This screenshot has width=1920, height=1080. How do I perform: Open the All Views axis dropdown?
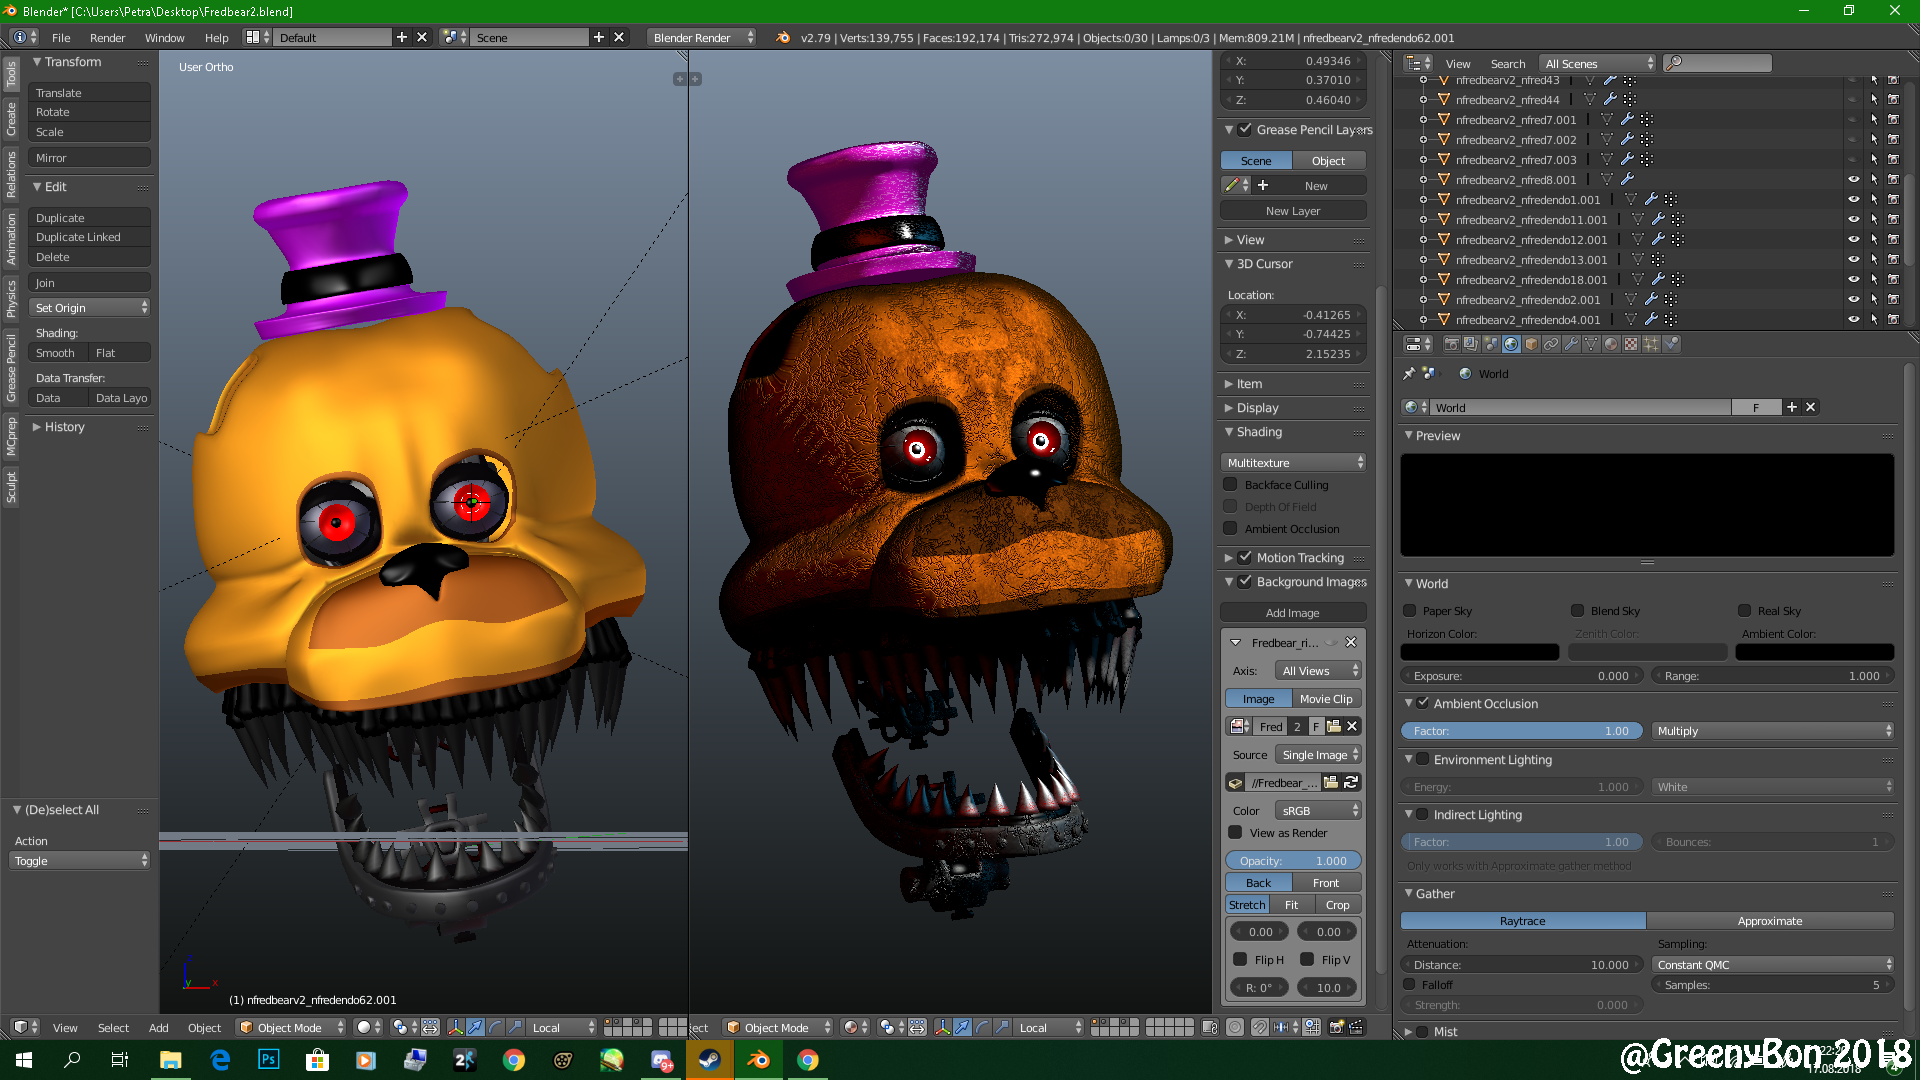point(1319,671)
